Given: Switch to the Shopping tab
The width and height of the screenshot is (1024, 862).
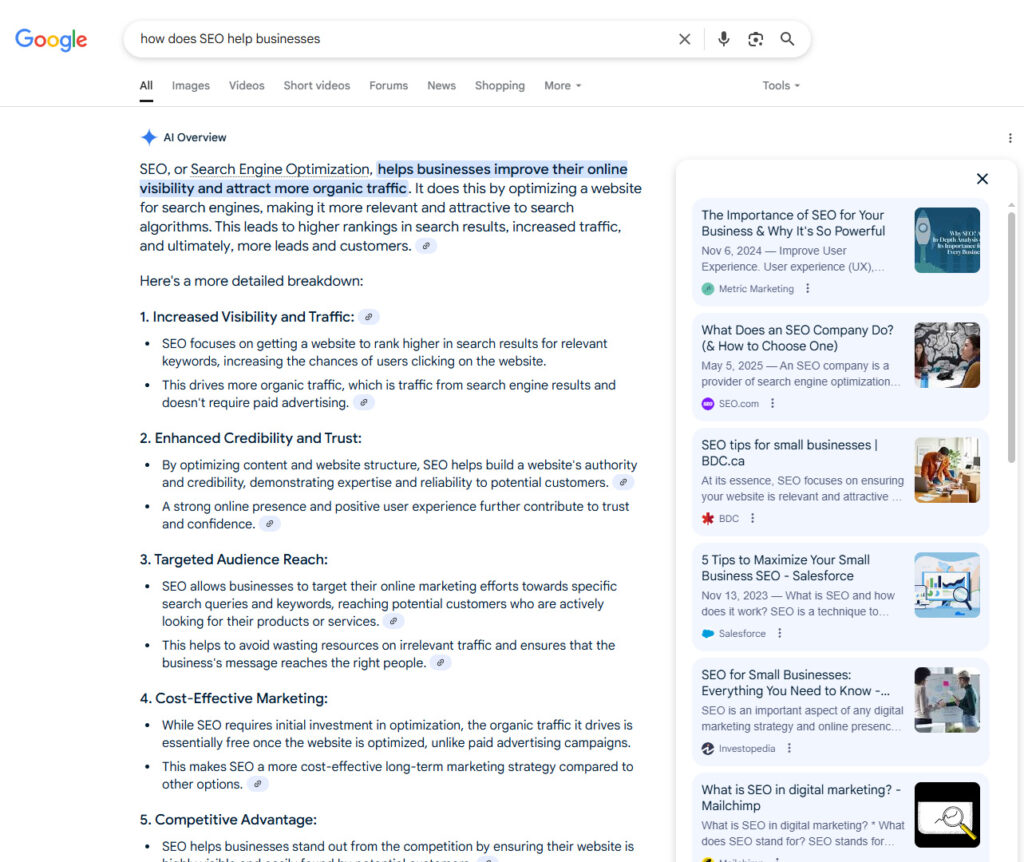Looking at the screenshot, I should tap(500, 86).
